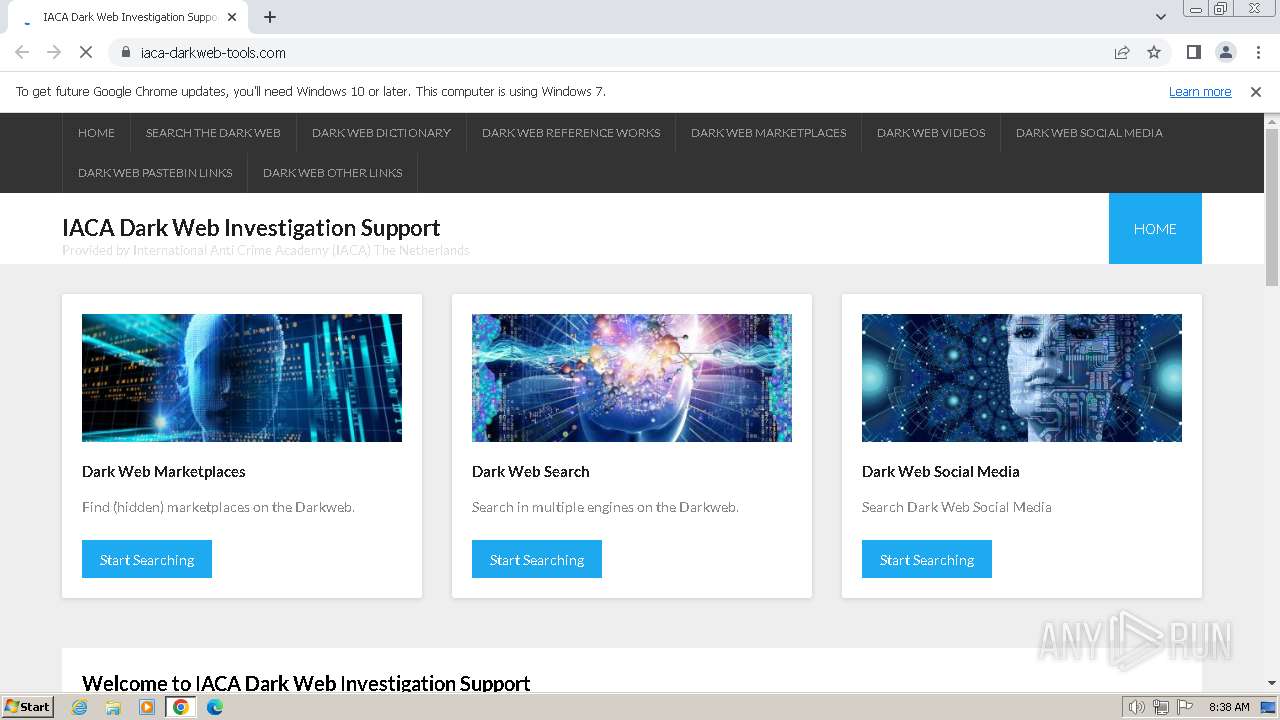
Task: Click the IACA Dark Web Investigation Support title
Action: pos(251,228)
